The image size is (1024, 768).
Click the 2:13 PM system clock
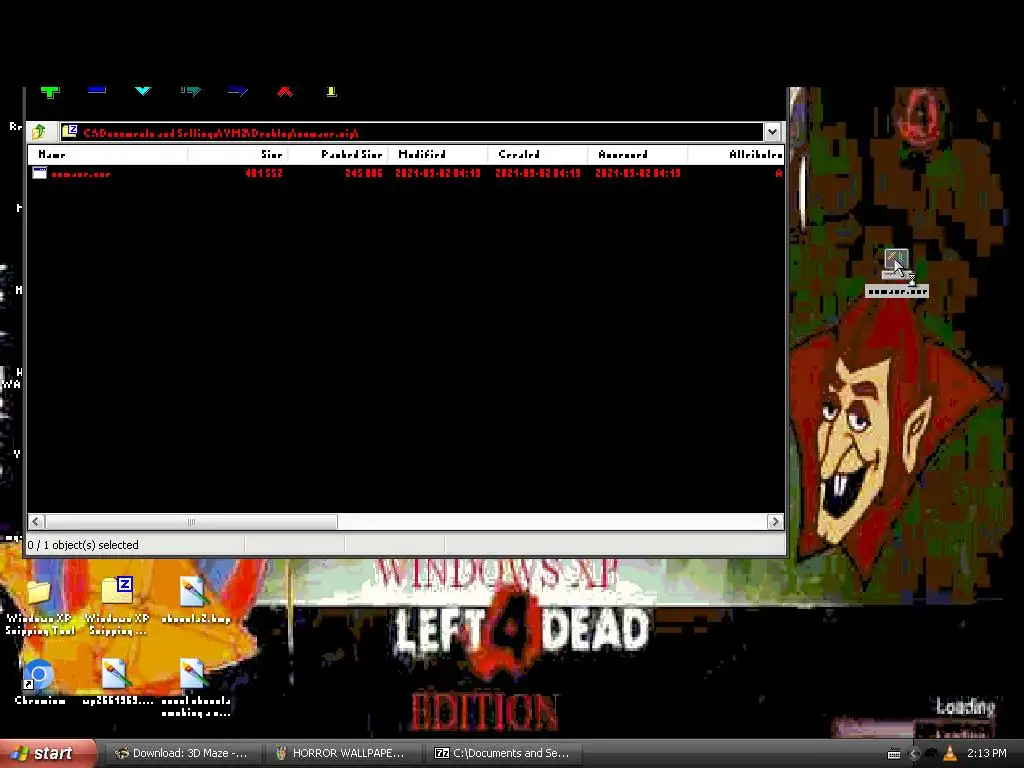[986, 754]
